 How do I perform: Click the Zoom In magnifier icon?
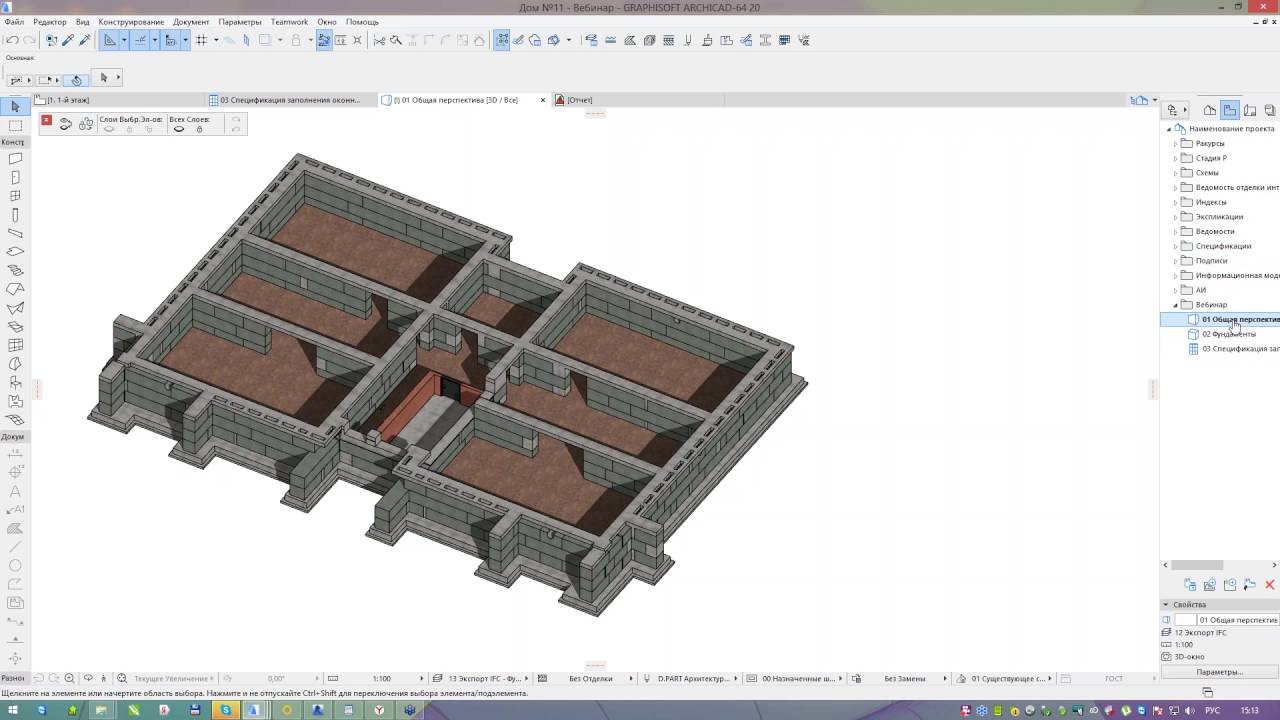[69, 678]
